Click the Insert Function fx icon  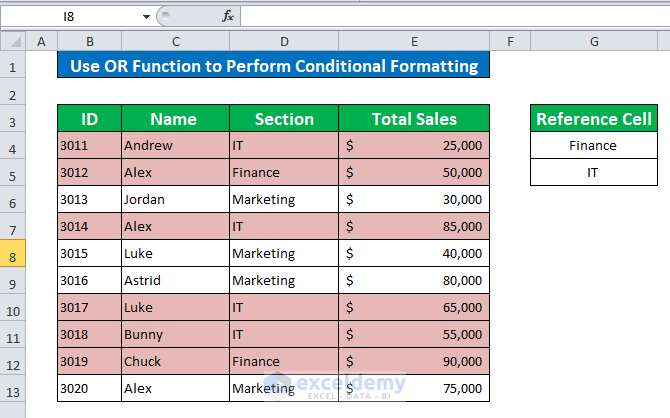228,16
